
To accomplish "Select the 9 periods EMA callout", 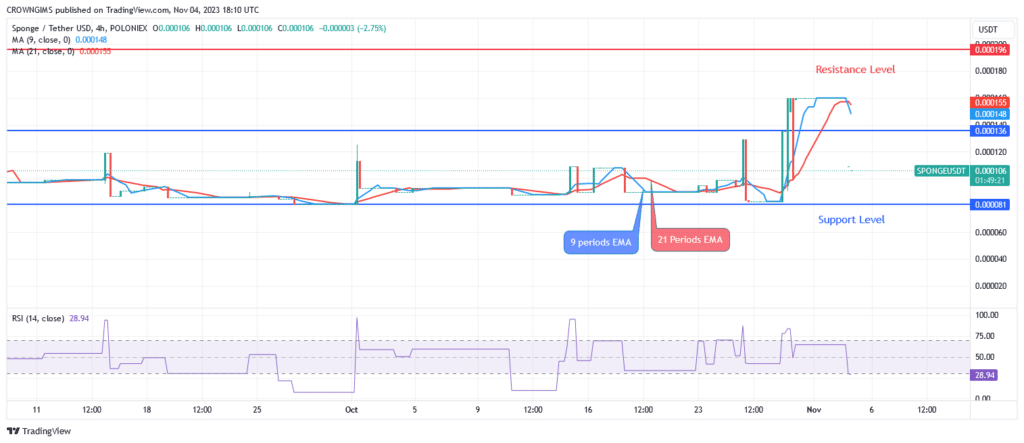I will coord(601,242).
